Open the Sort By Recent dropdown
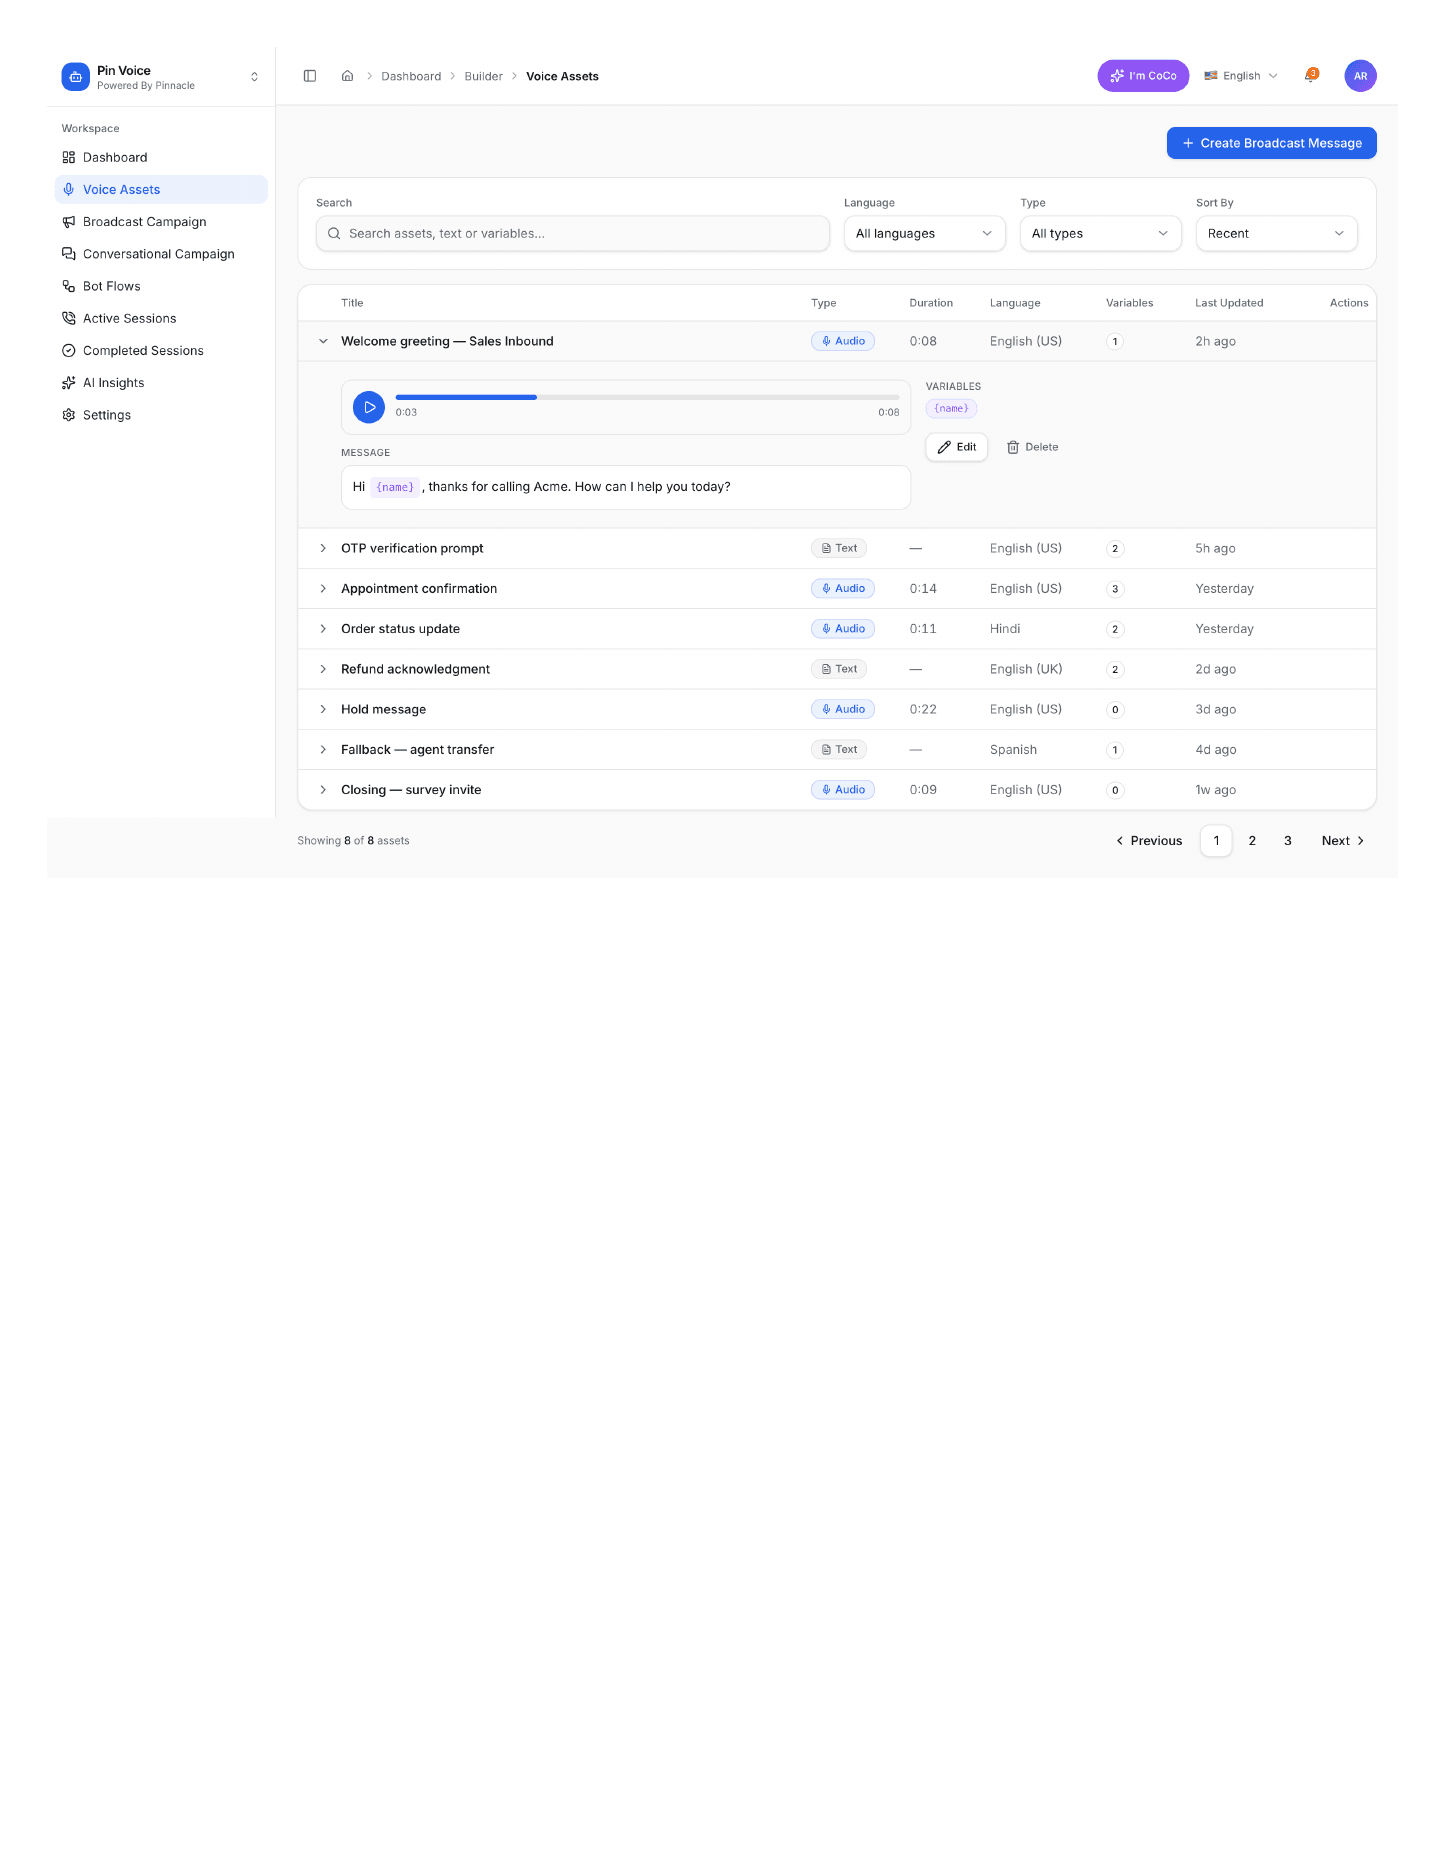Image resolution: width=1445 pixels, height=1870 pixels. [1276, 233]
